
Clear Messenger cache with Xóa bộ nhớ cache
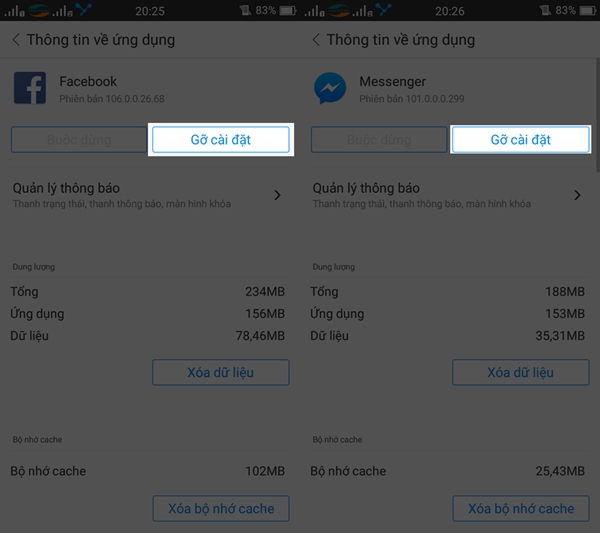click(x=521, y=509)
